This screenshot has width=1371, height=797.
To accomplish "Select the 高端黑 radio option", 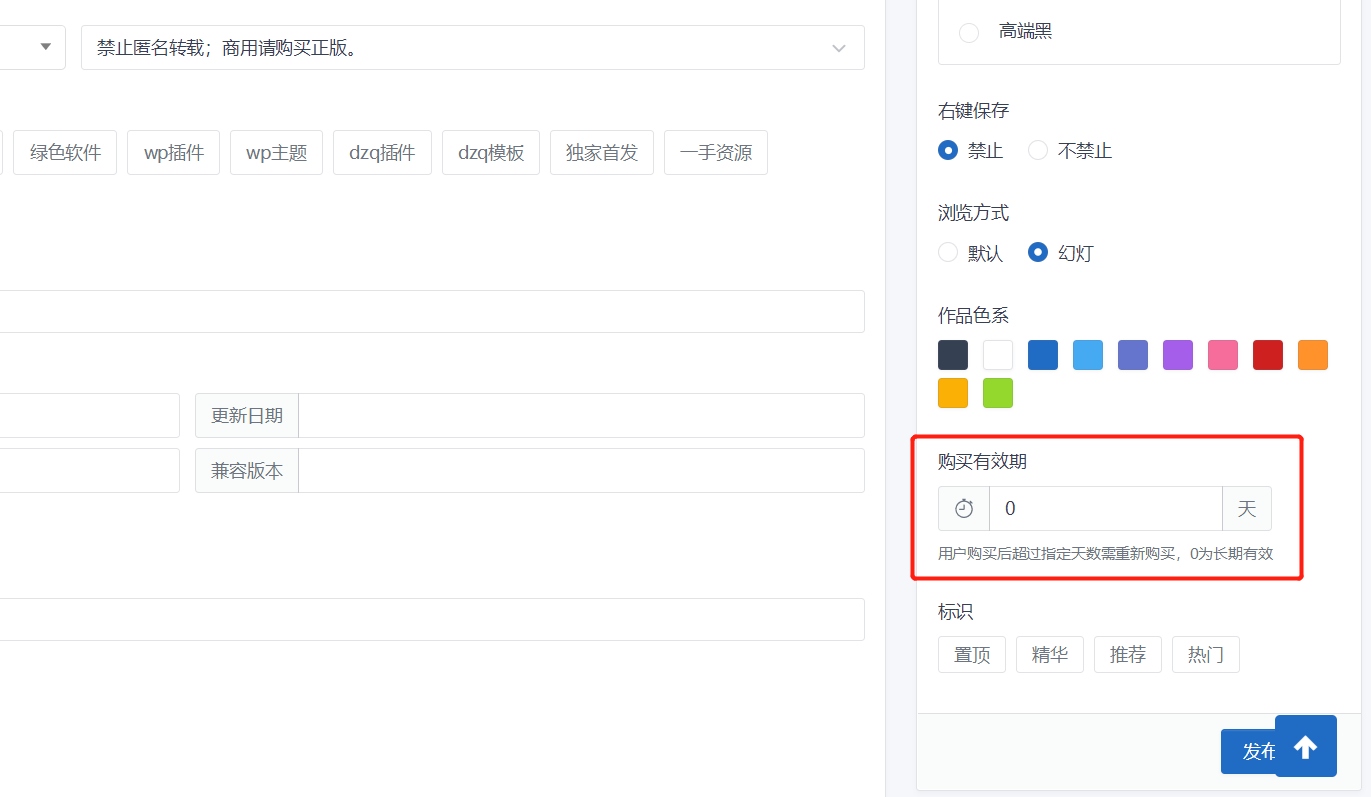I will [x=968, y=32].
